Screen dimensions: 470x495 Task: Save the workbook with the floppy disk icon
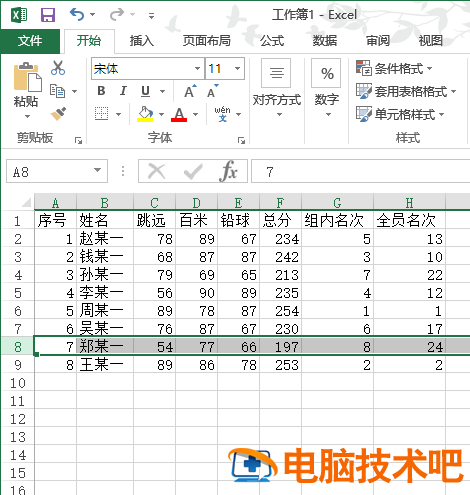(48, 15)
